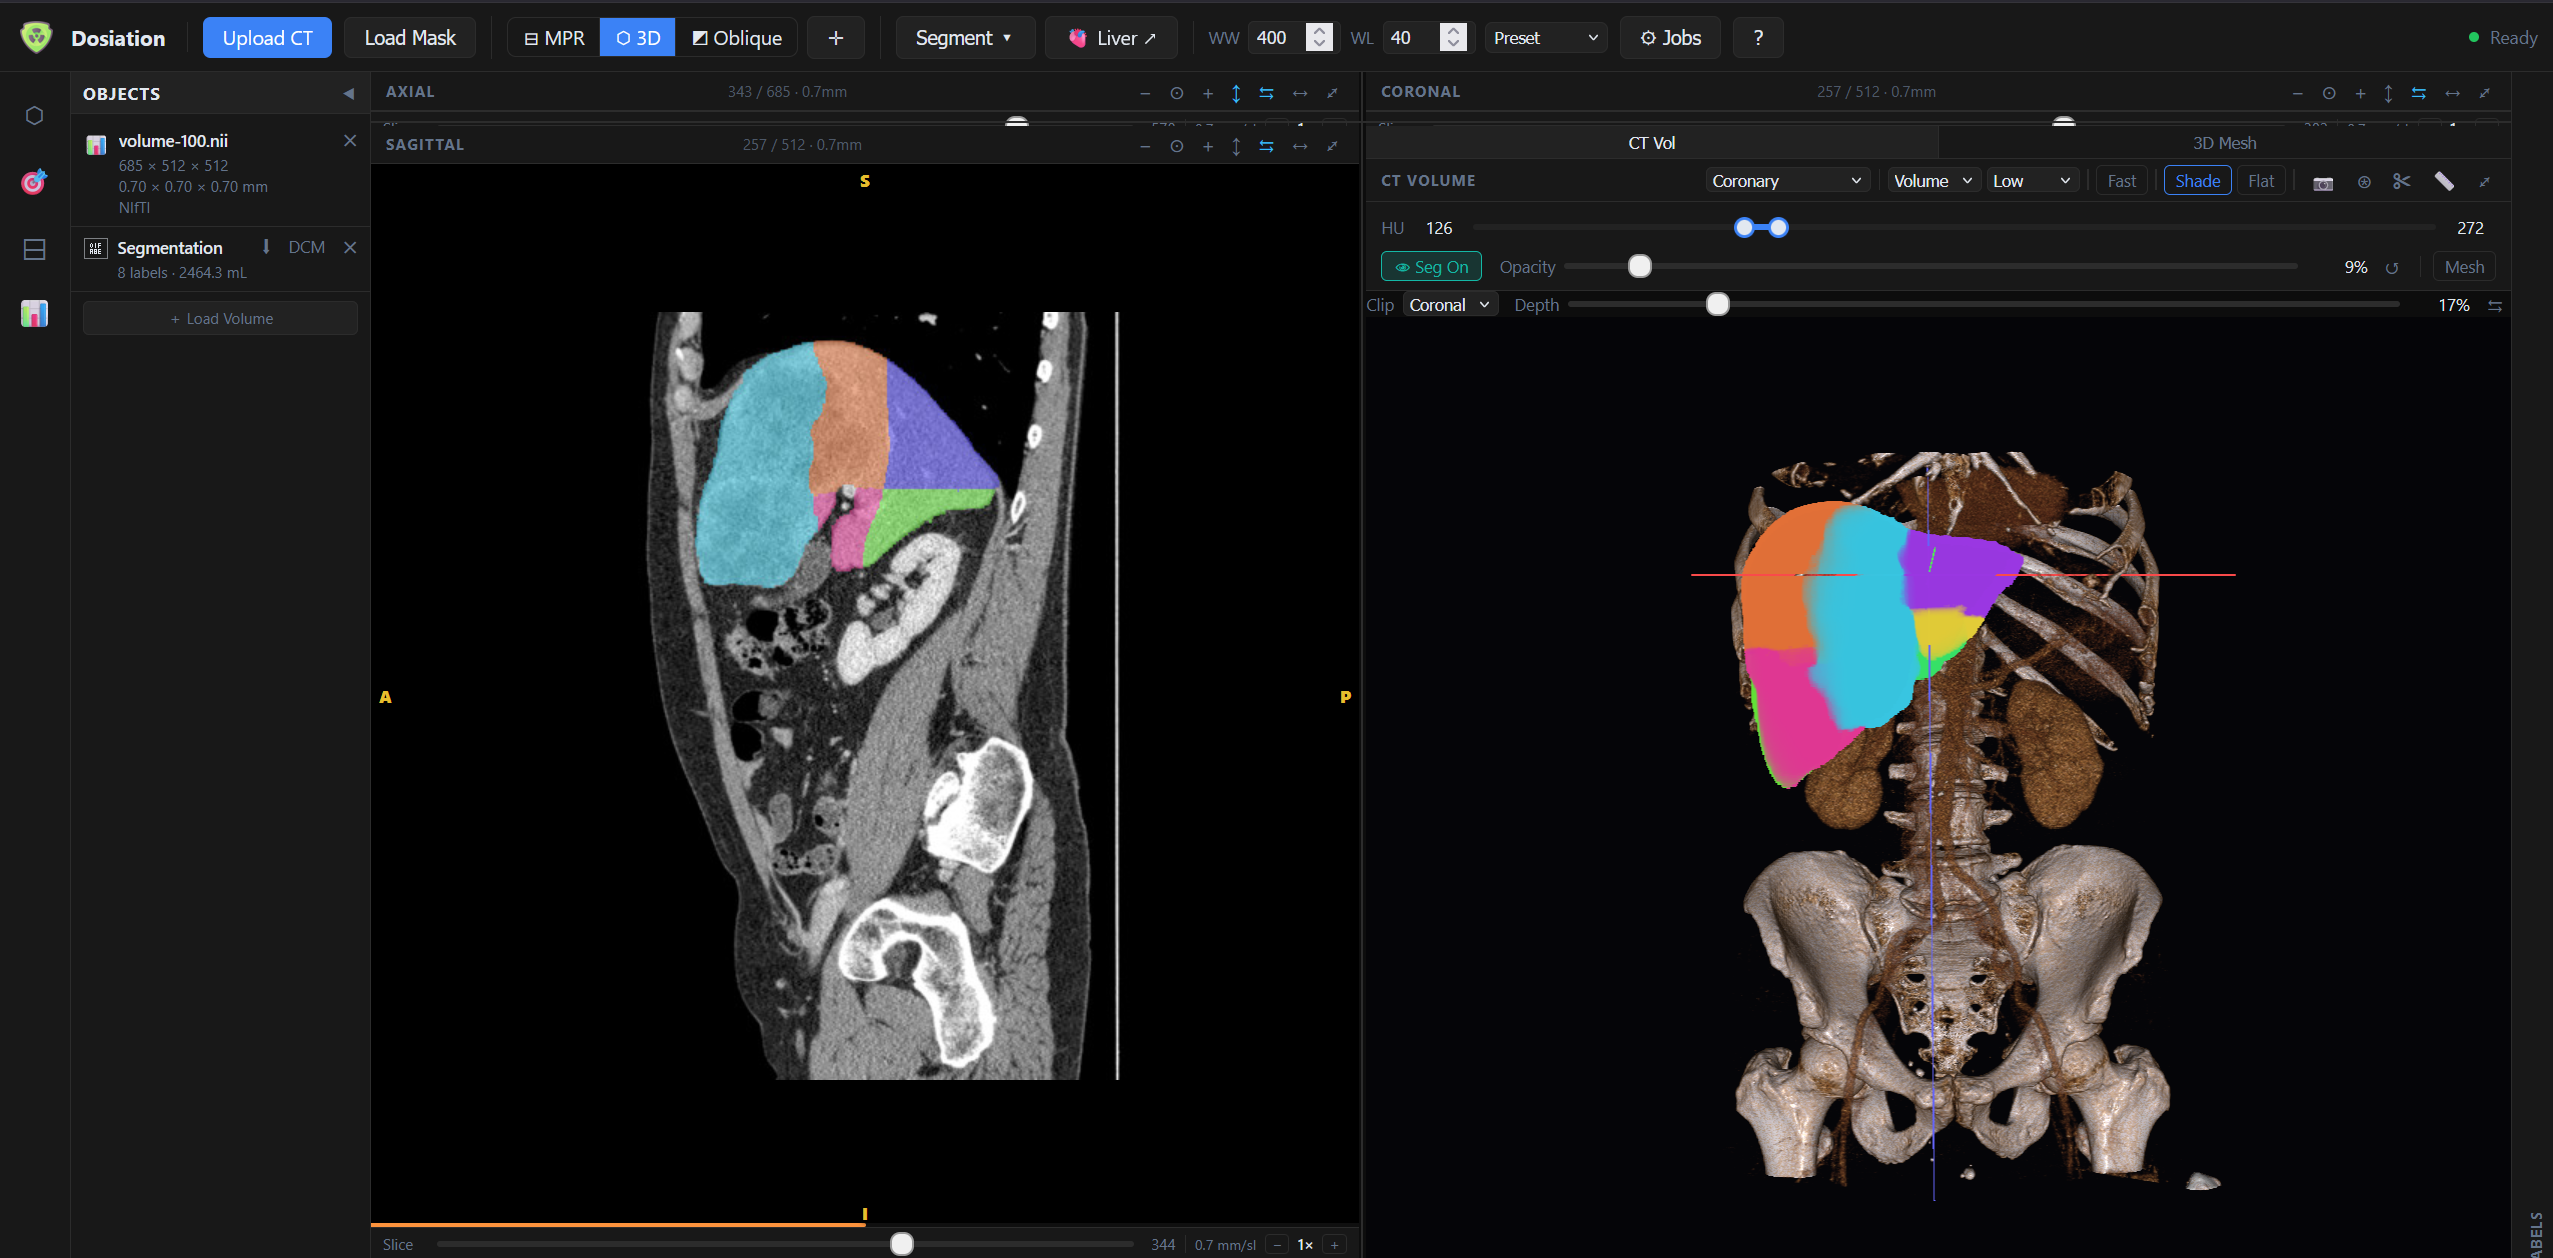
Task: Toggle vertical flip in Coronal header
Action: tap(2388, 93)
